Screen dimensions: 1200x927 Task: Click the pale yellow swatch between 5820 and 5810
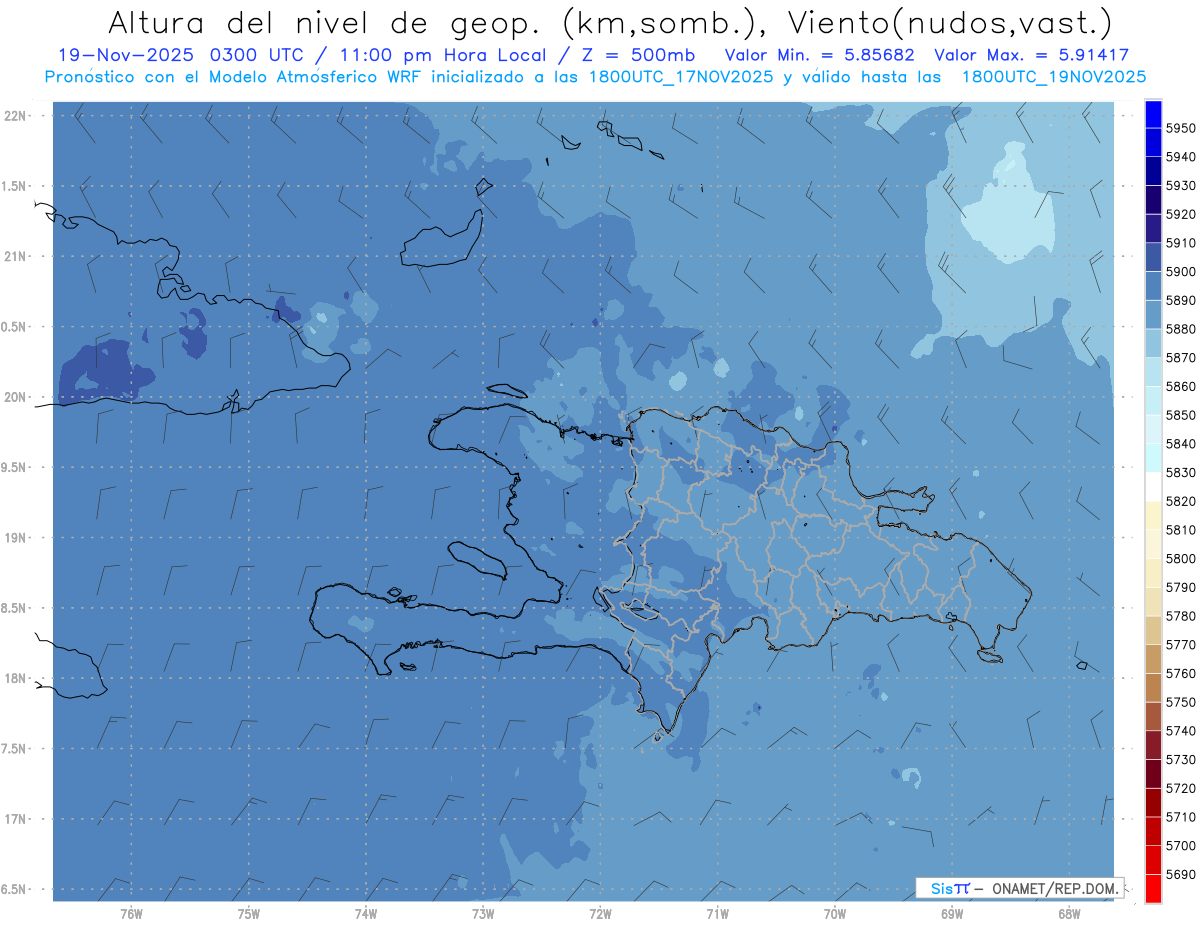point(1153,515)
